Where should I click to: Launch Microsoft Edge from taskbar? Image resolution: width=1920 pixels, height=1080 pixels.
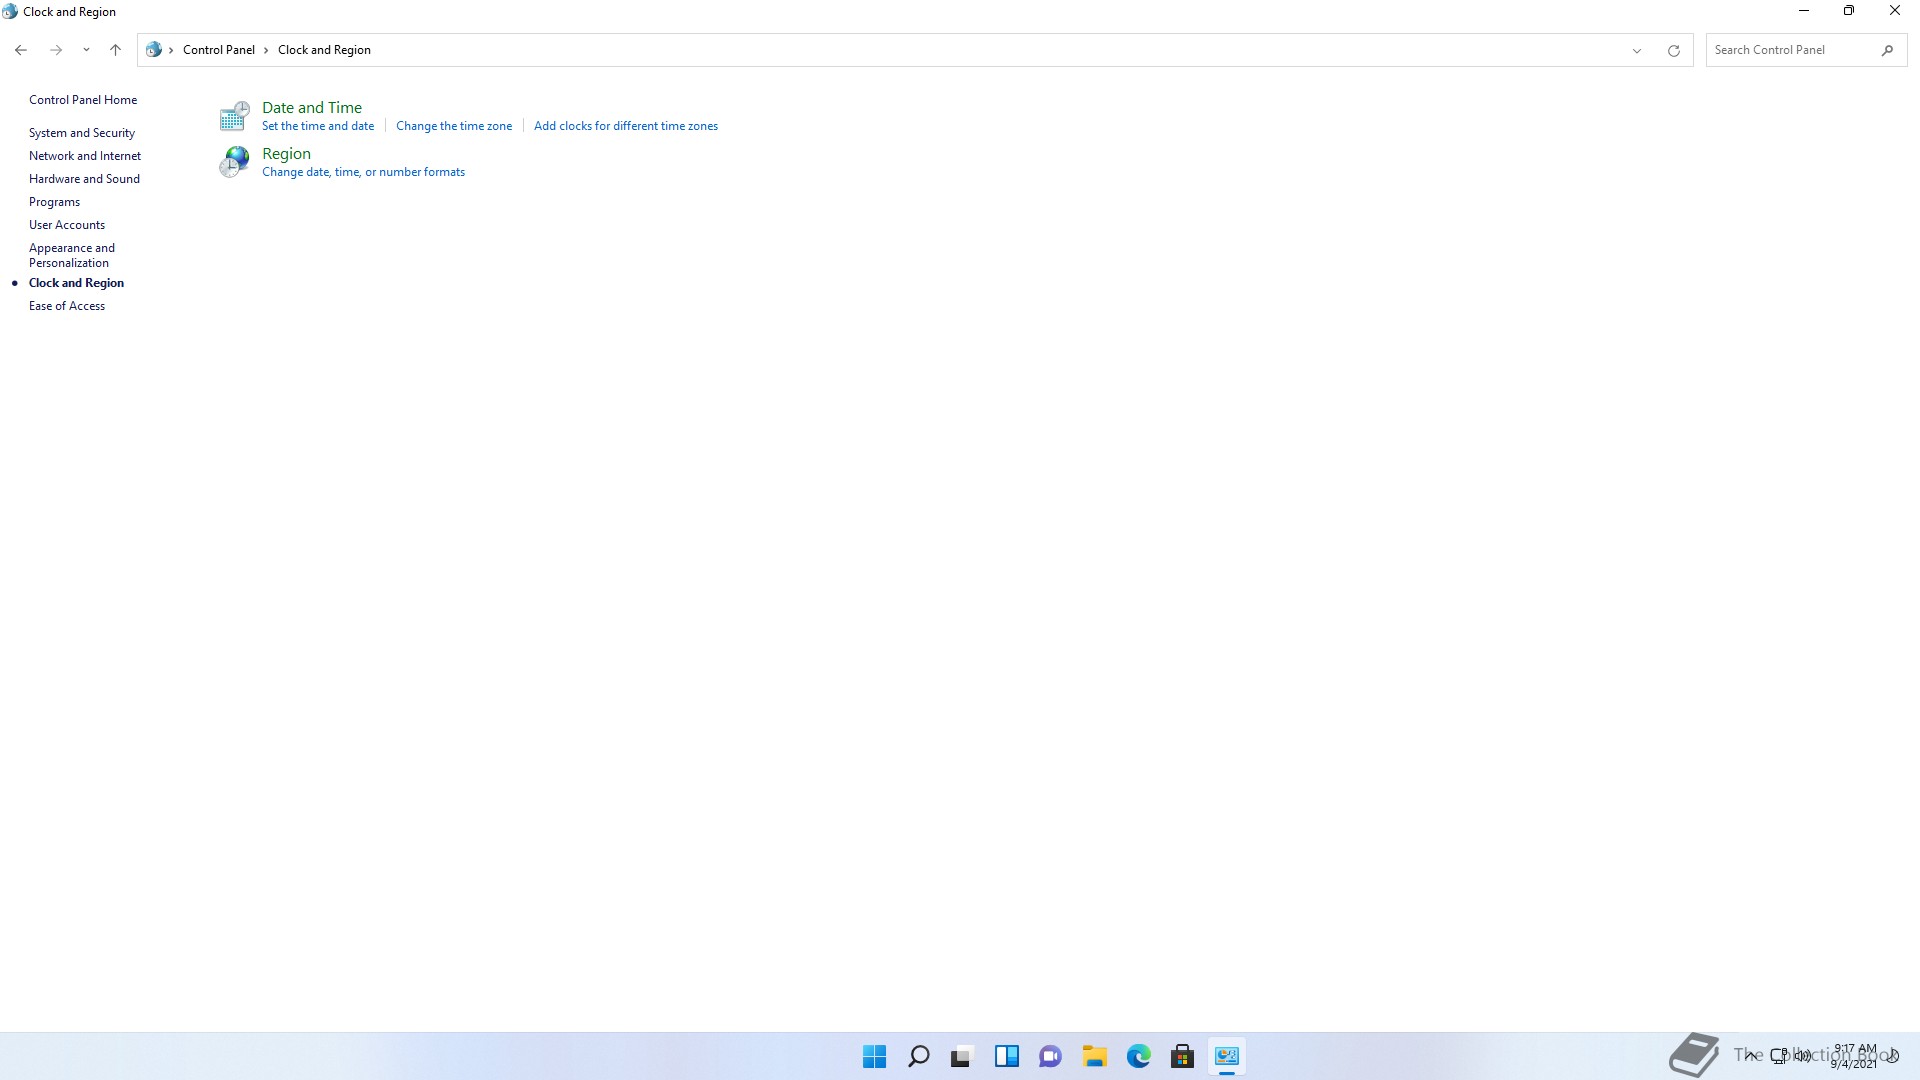1138,1056
